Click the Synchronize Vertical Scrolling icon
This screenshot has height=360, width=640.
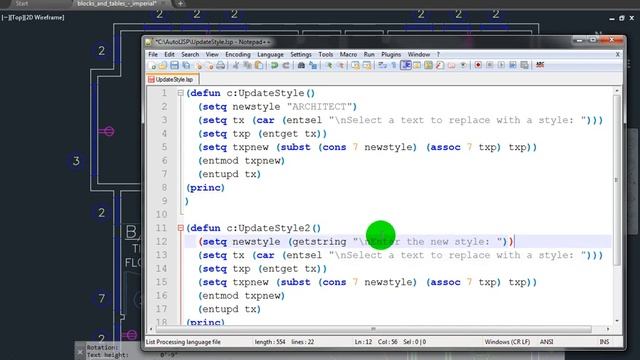point(356,65)
